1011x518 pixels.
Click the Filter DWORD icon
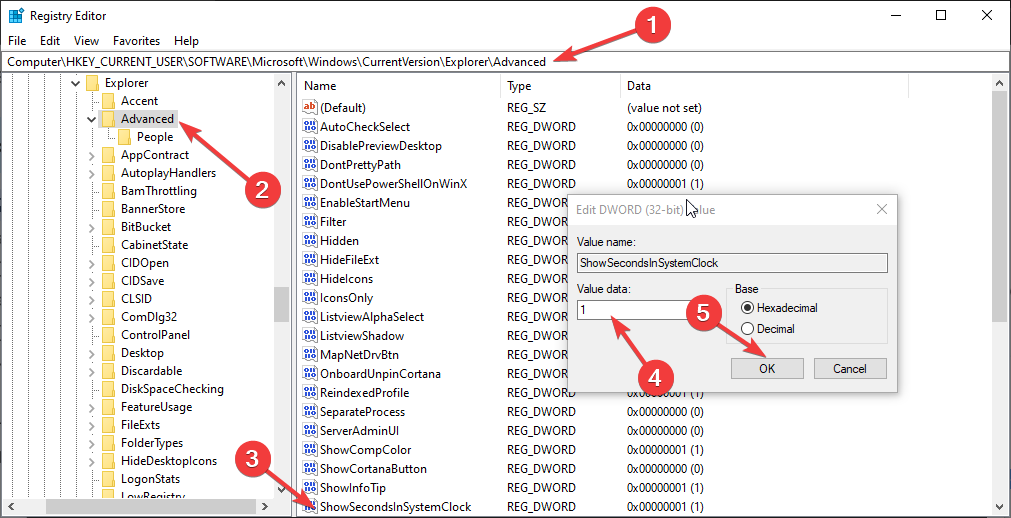click(310, 222)
